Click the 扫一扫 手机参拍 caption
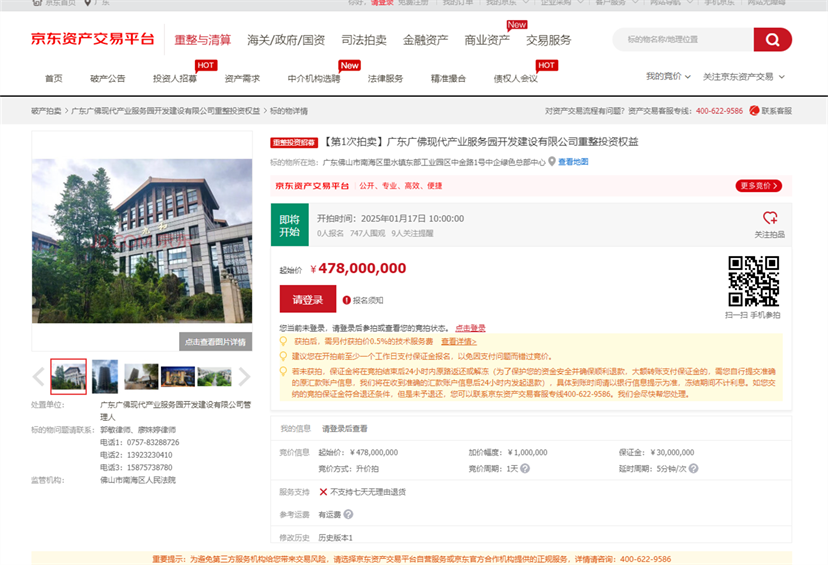828x565 pixels. coord(752,315)
